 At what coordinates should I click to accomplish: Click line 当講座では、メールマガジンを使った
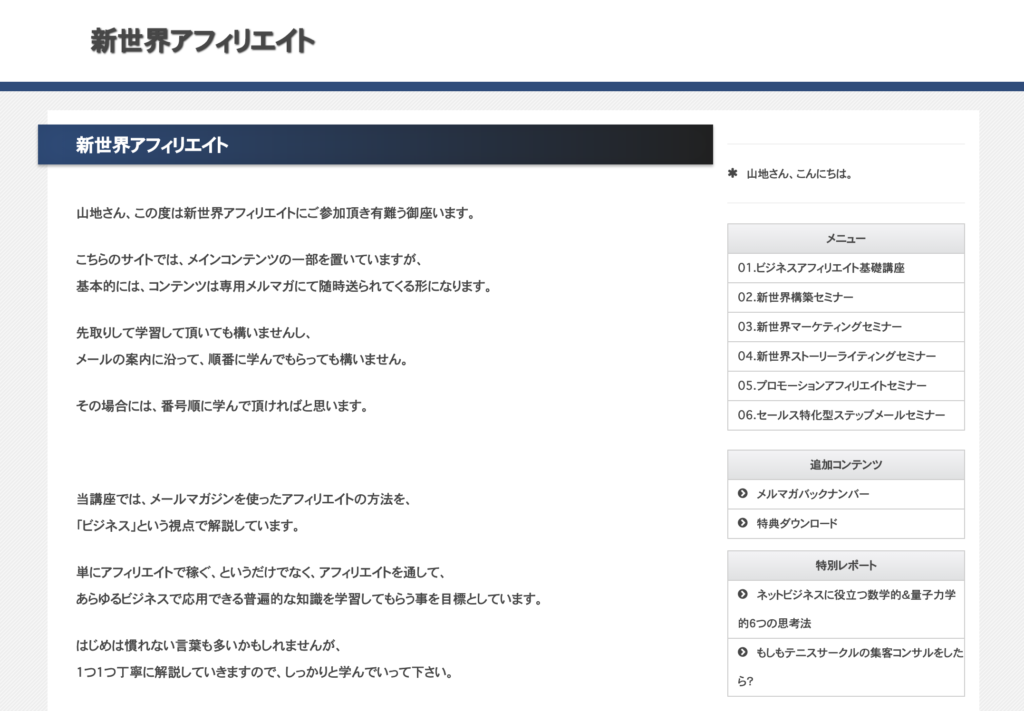244,499
